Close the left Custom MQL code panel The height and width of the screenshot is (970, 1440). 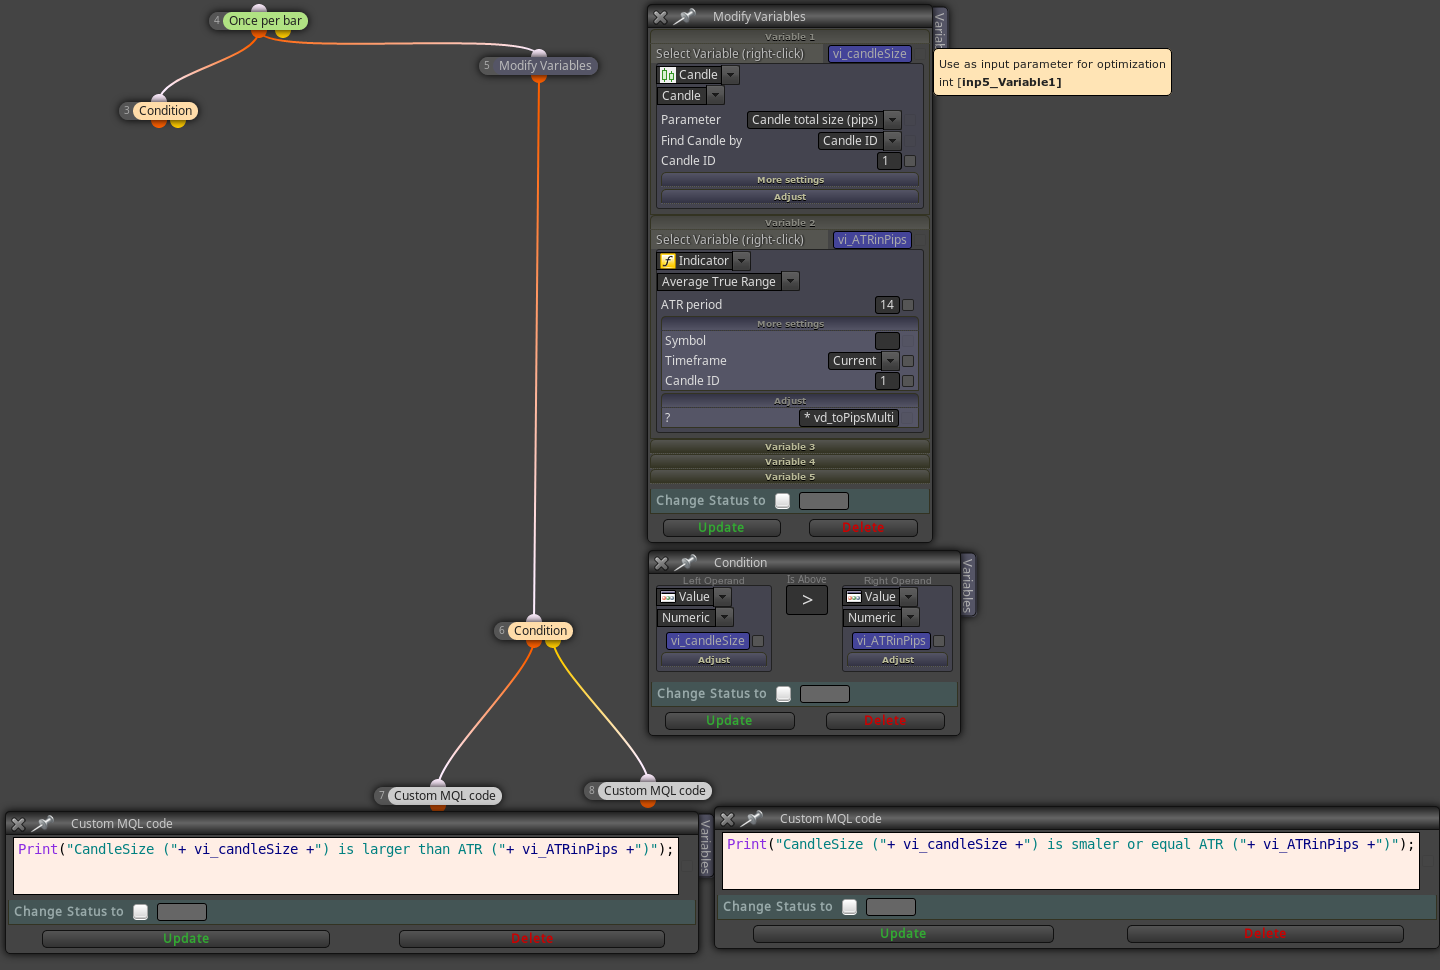tap(18, 824)
